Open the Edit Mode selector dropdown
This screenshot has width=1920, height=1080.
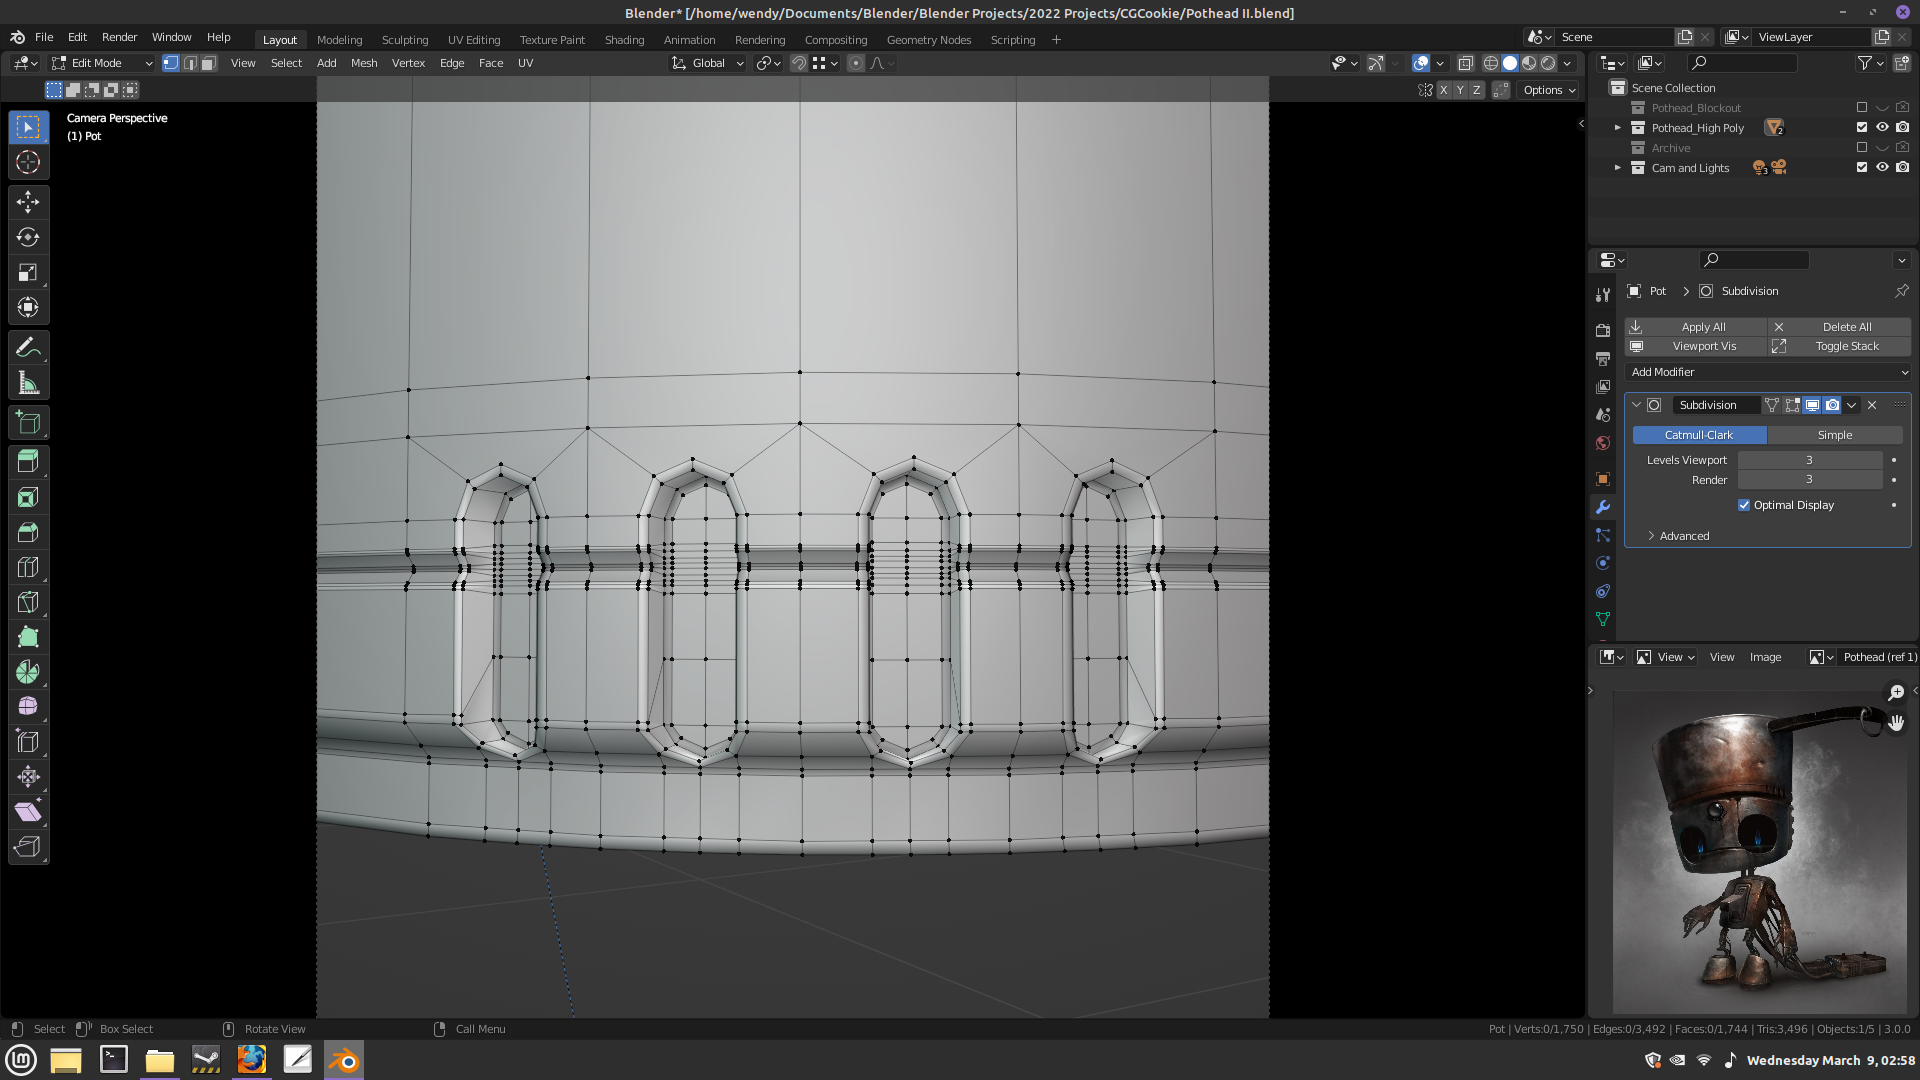[x=102, y=63]
